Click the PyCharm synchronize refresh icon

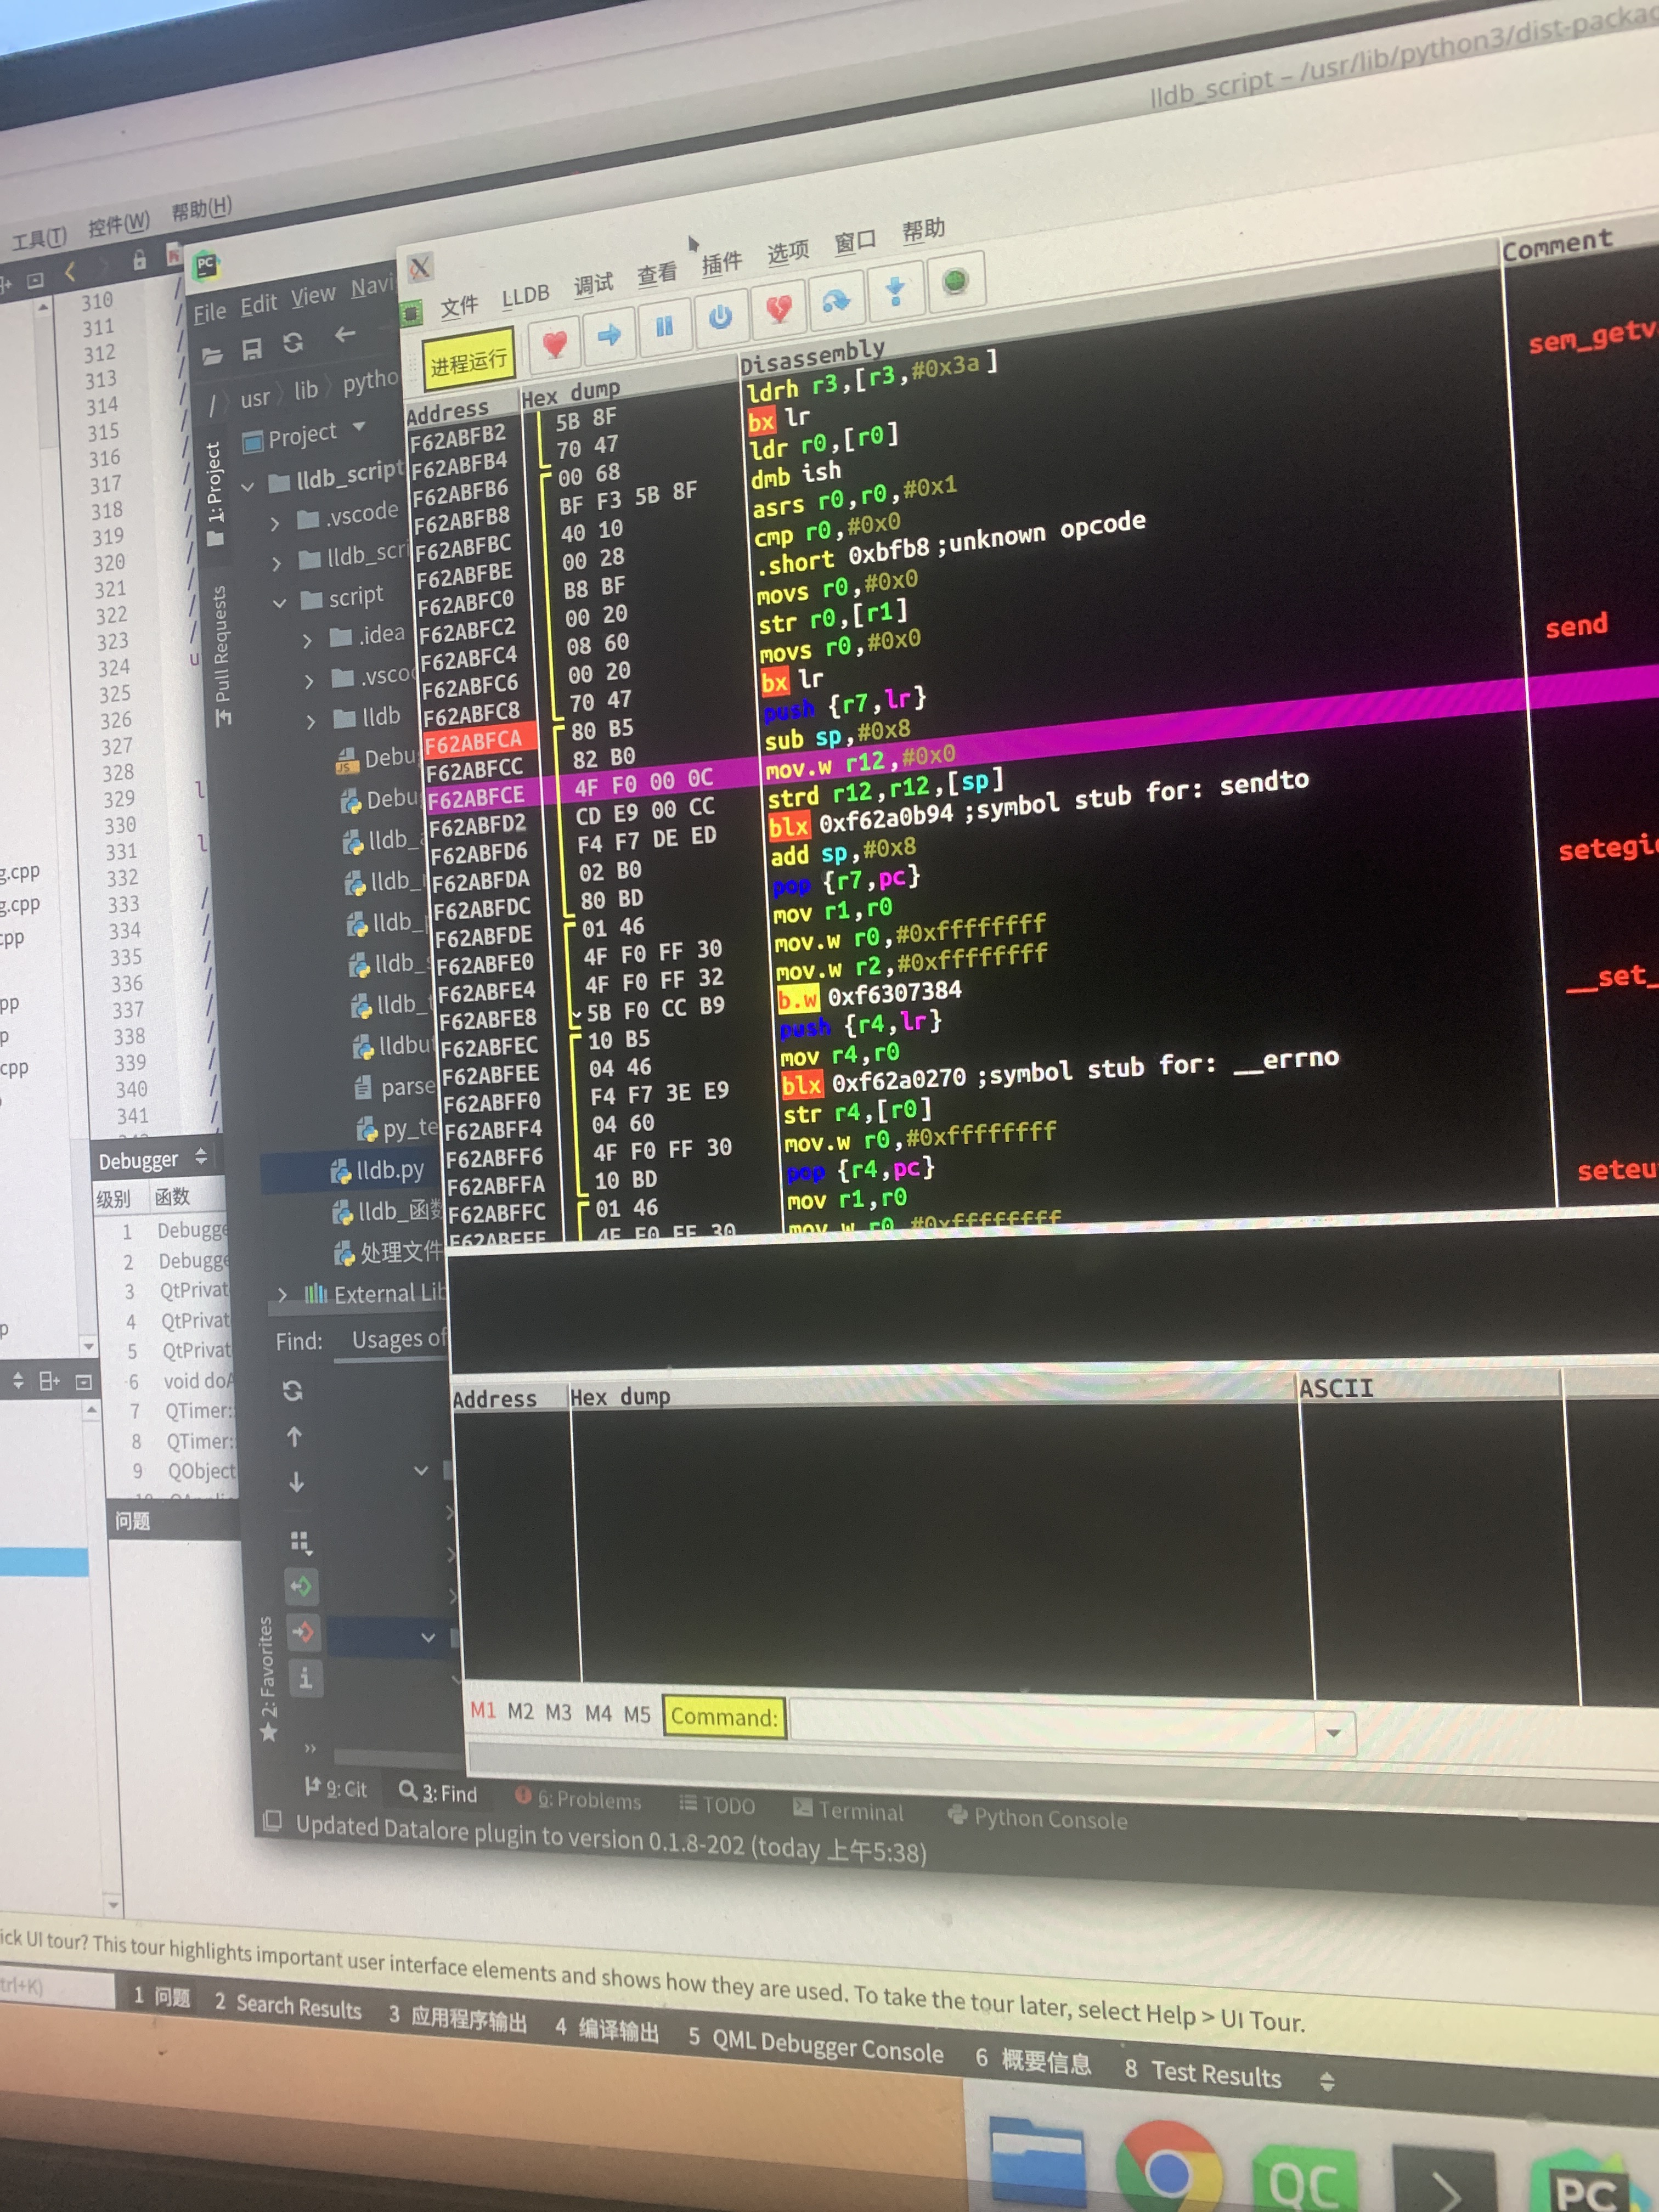[293, 342]
